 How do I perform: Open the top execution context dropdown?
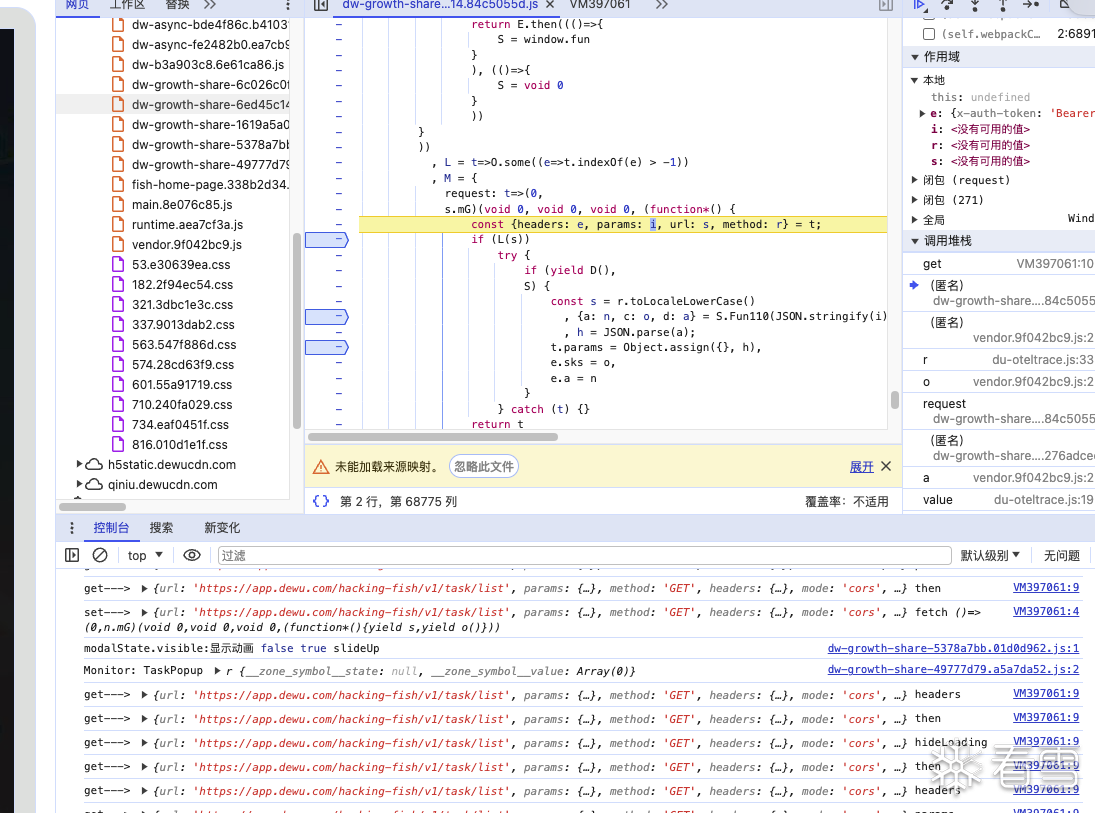pyautogui.click(x=145, y=555)
